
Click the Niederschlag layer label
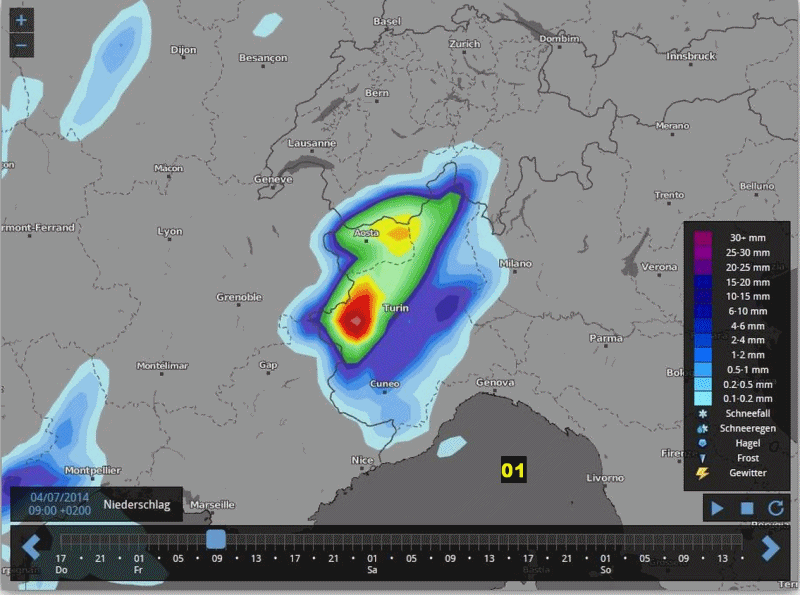(136, 505)
